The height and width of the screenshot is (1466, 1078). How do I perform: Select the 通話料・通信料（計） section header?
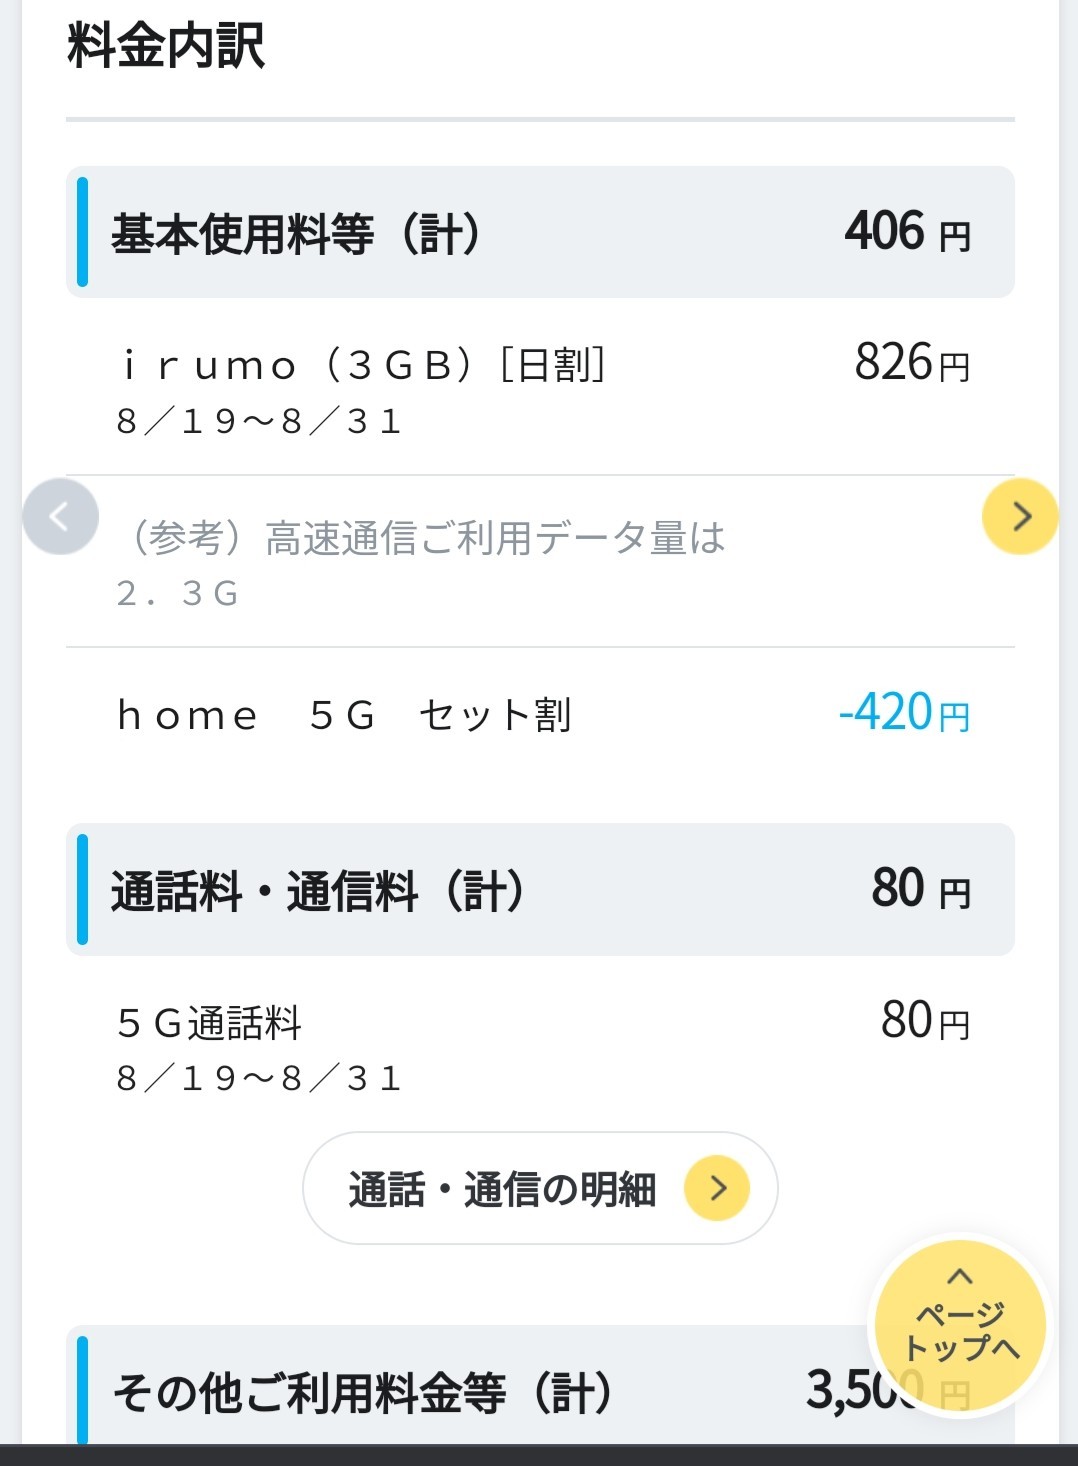coord(318,890)
